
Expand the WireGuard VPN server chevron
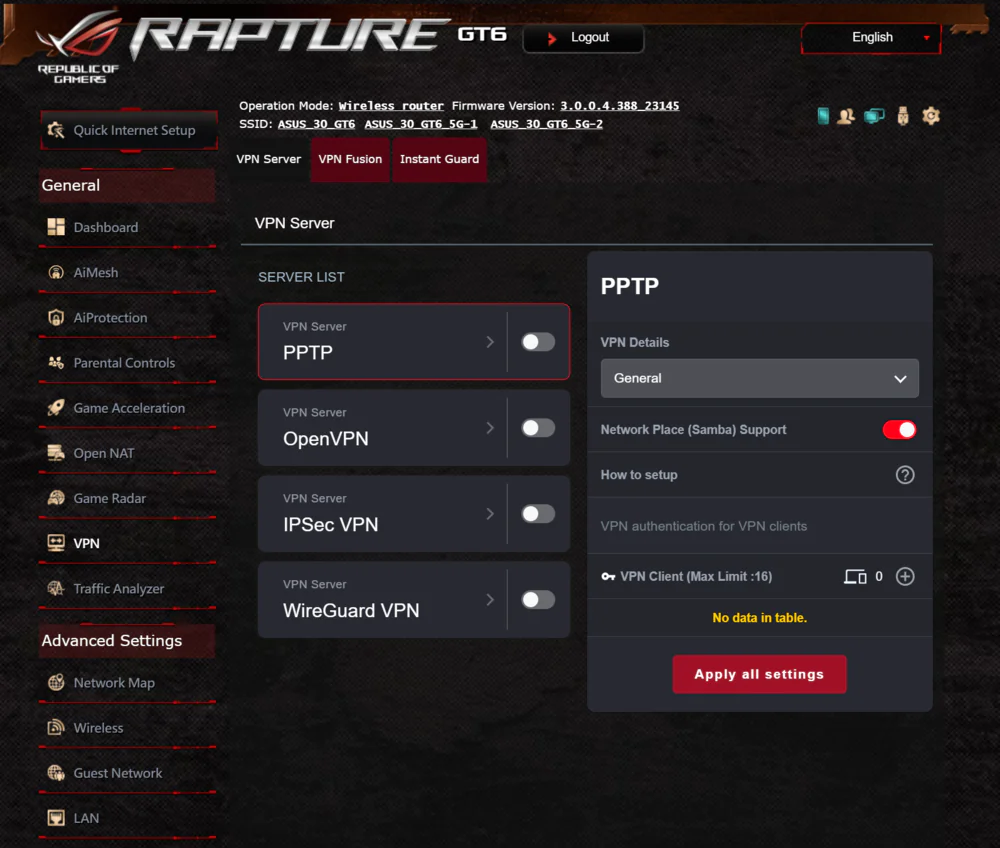(x=490, y=599)
